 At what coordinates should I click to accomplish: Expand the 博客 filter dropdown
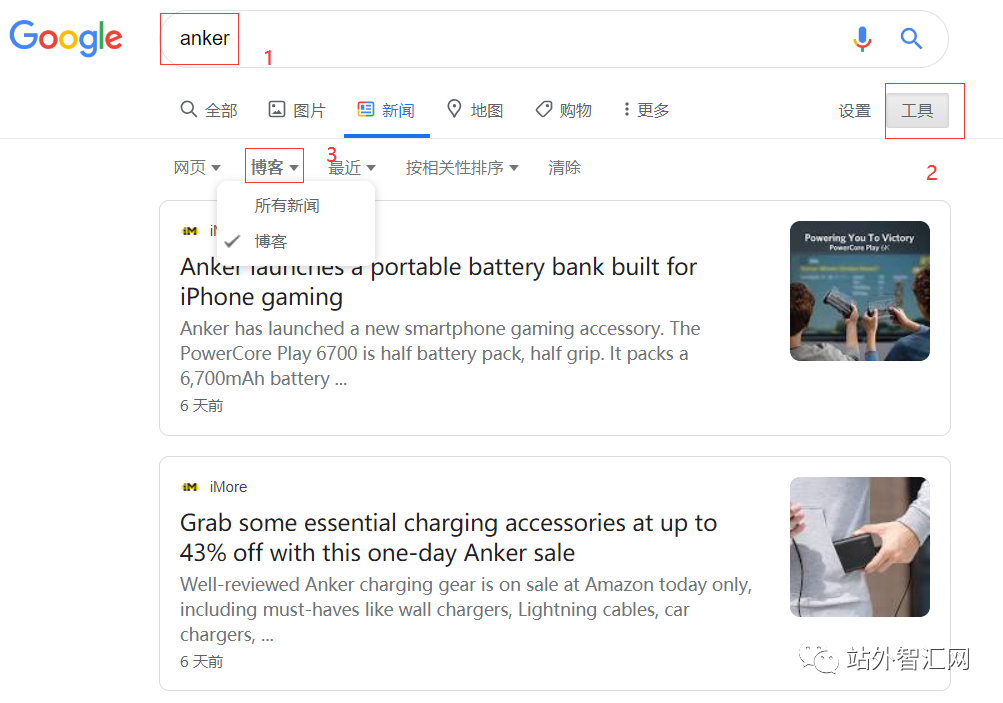(274, 167)
